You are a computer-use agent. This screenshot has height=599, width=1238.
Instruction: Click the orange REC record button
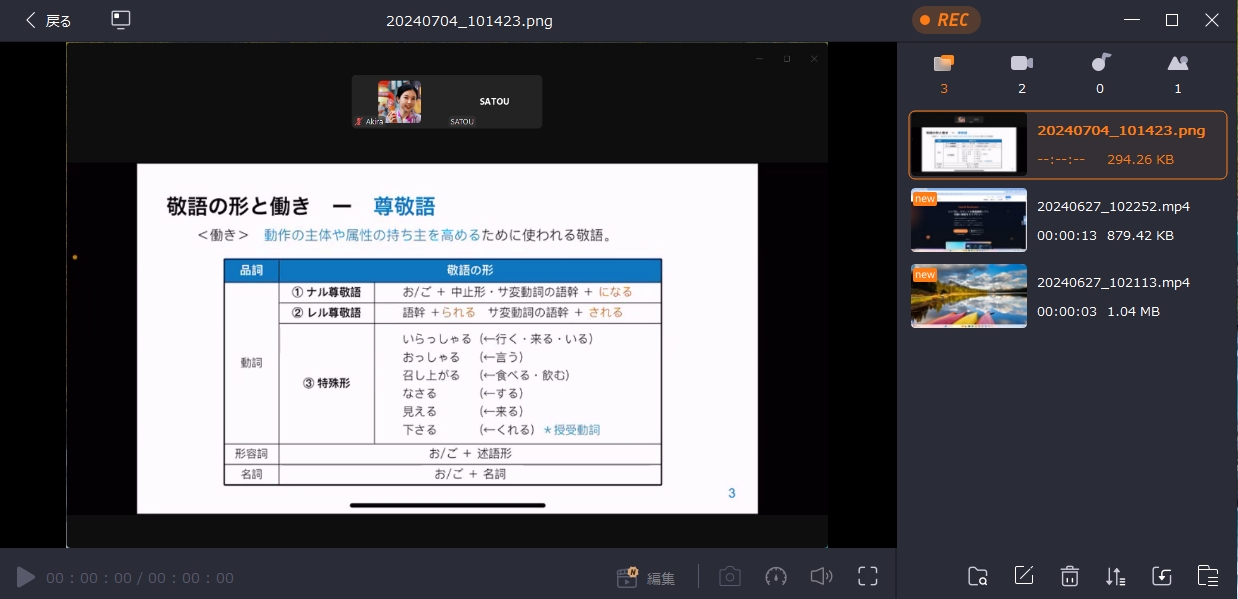point(945,20)
